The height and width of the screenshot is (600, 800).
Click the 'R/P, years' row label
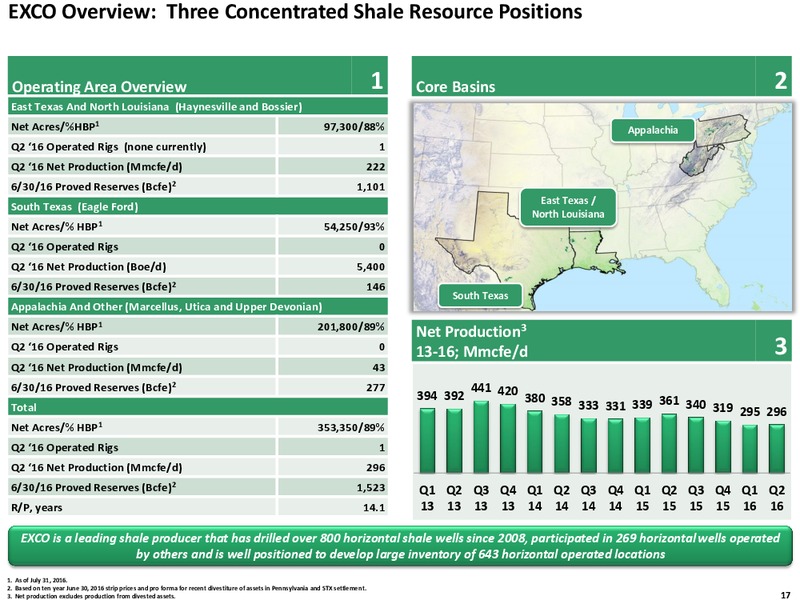[37, 508]
